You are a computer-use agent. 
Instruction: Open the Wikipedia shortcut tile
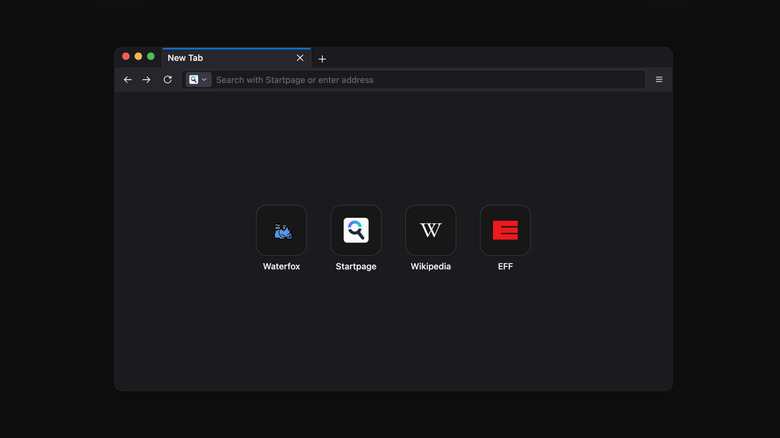tap(431, 230)
